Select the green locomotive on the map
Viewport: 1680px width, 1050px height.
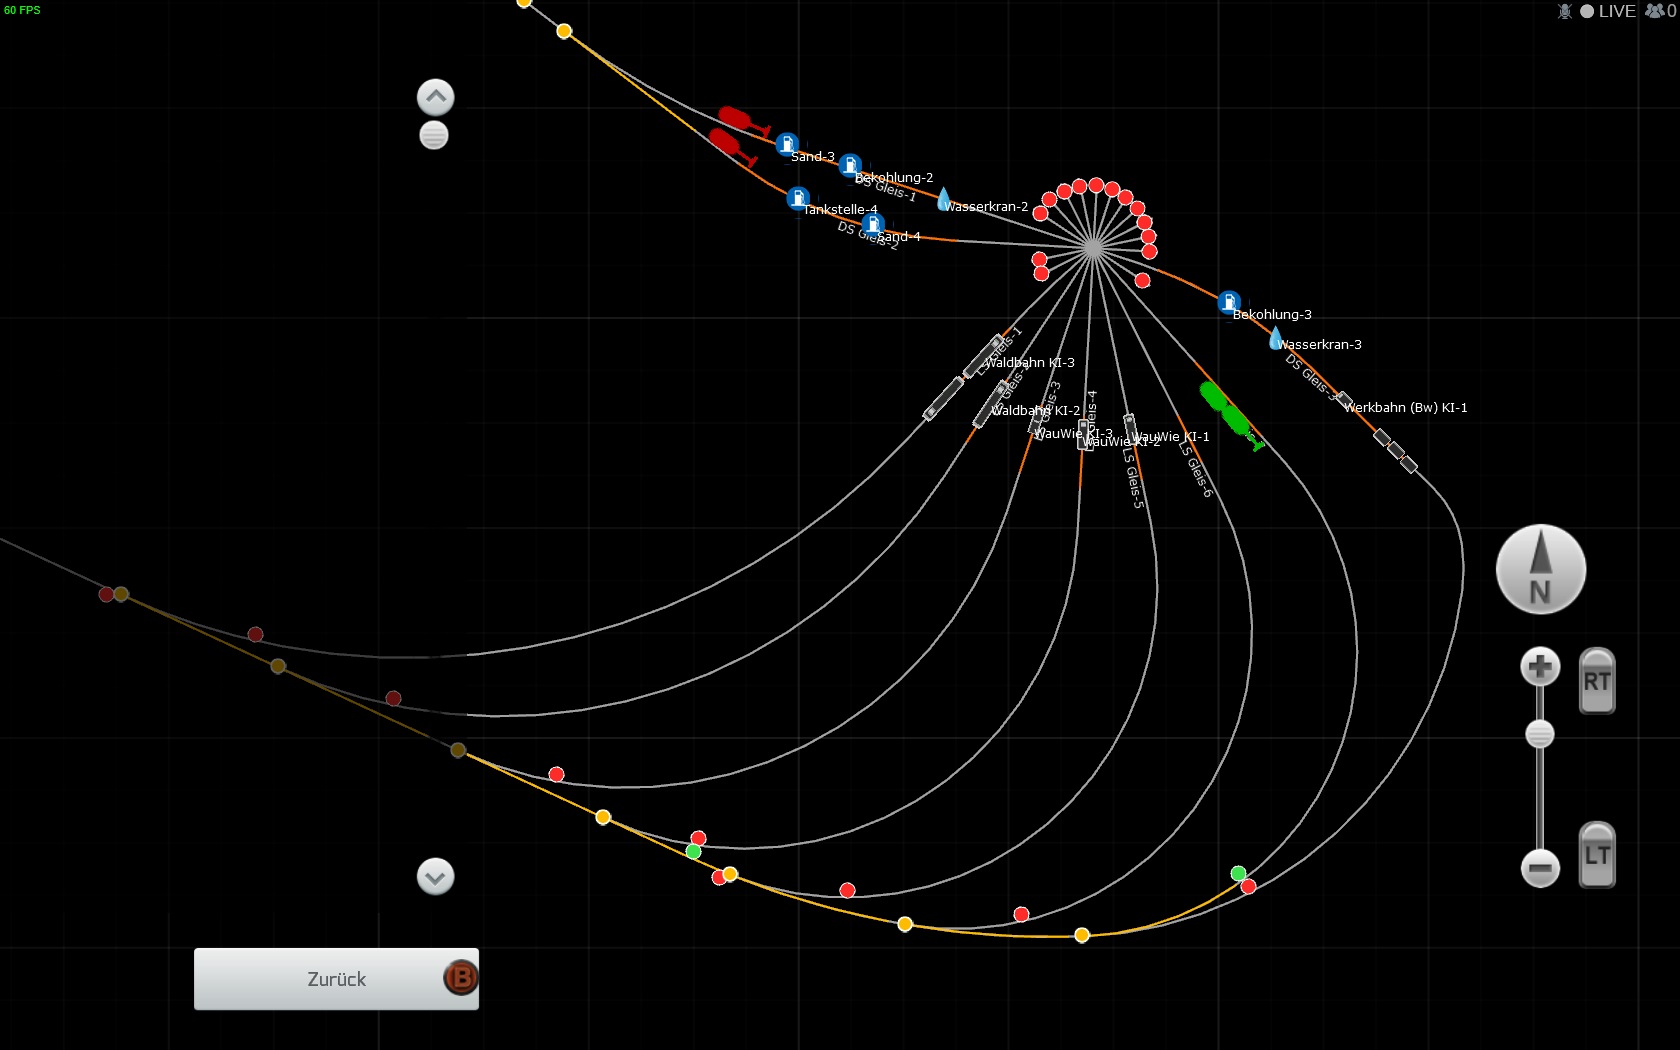pos(1231,415)
